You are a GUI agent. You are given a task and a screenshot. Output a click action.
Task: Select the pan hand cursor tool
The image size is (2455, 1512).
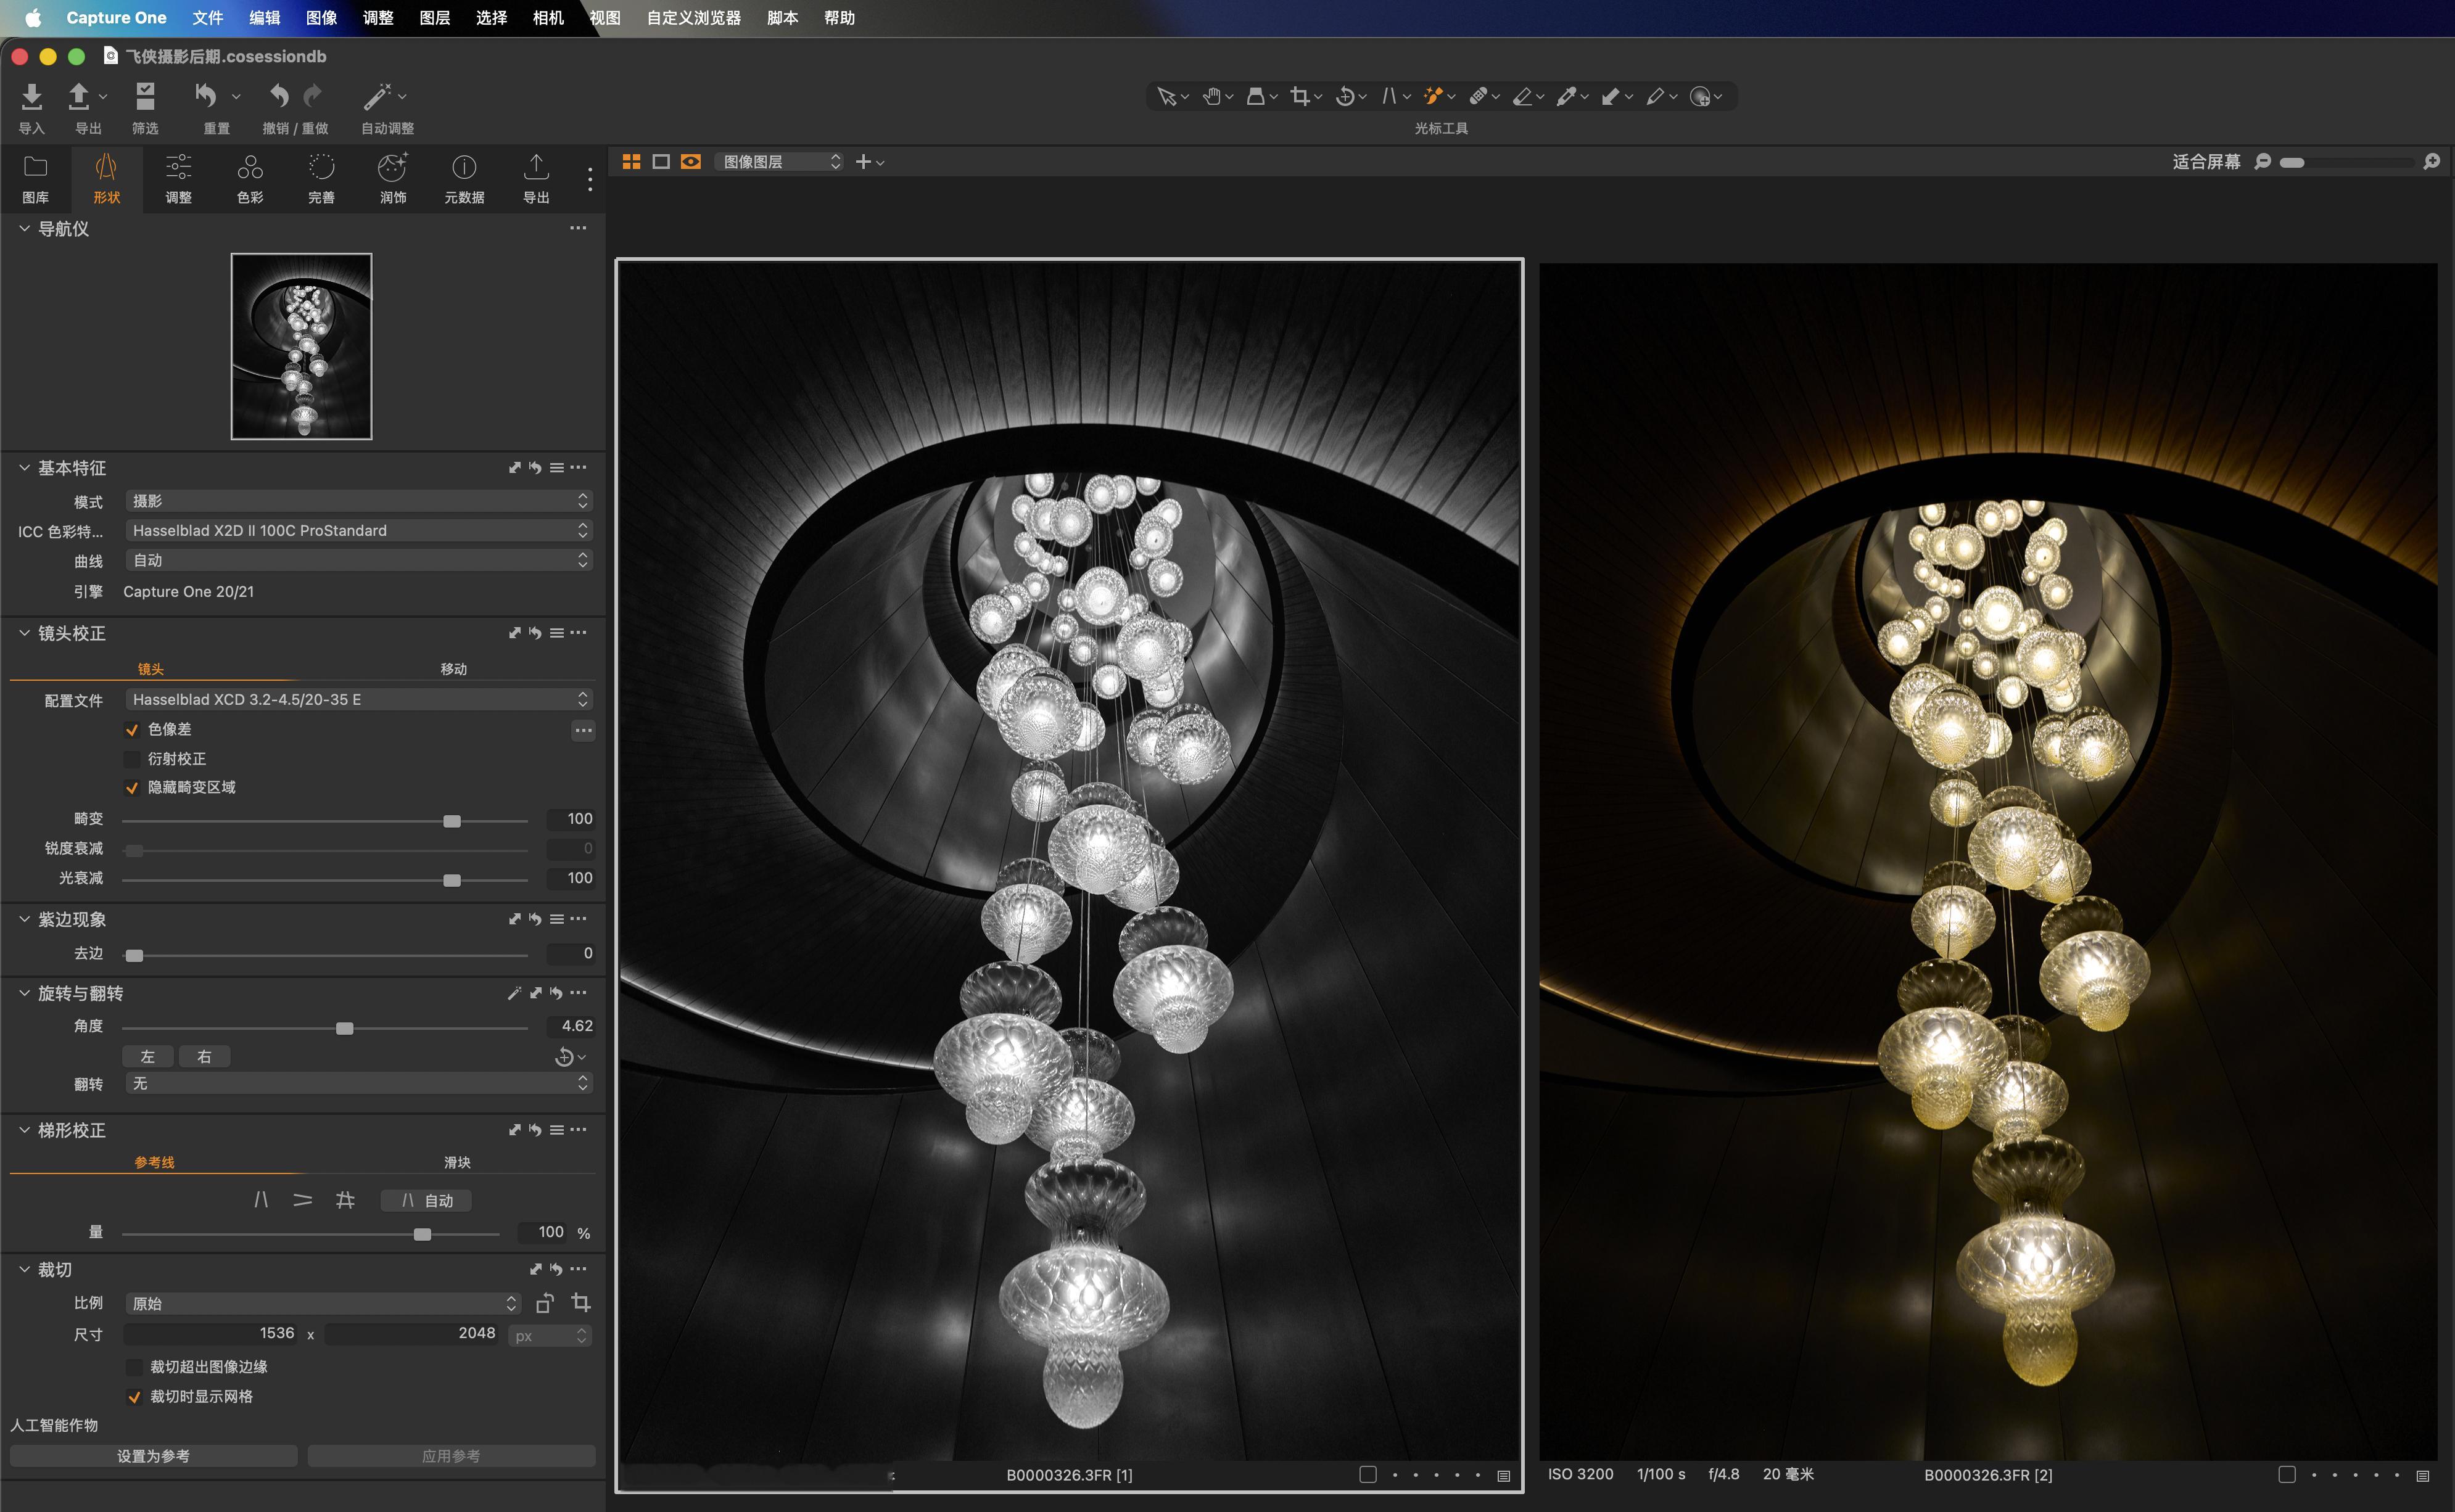click(1211, 96)
